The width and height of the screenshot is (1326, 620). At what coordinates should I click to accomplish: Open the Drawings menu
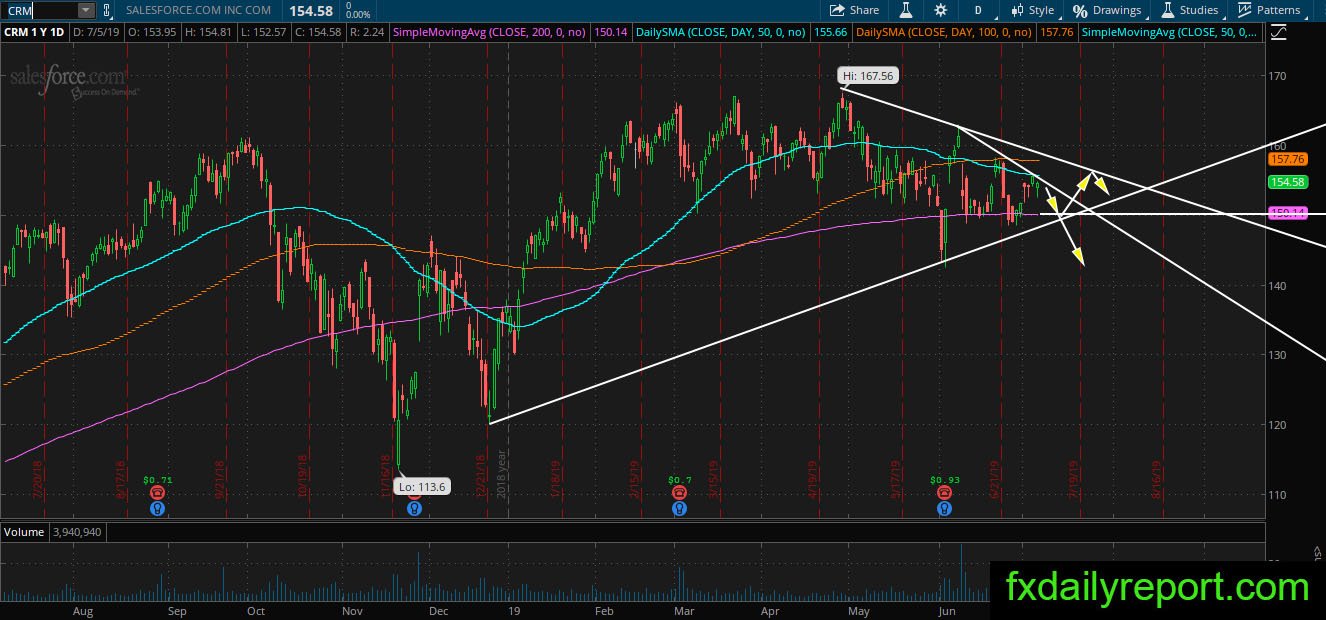(1108, 10)
